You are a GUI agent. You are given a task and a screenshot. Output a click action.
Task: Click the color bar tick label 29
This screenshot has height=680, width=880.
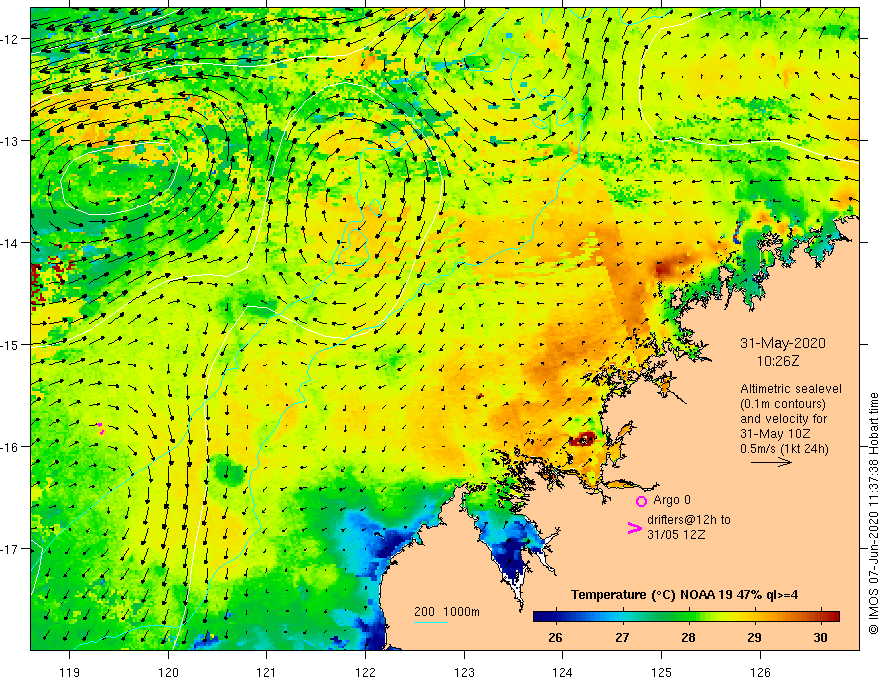(x=754, y=637)
